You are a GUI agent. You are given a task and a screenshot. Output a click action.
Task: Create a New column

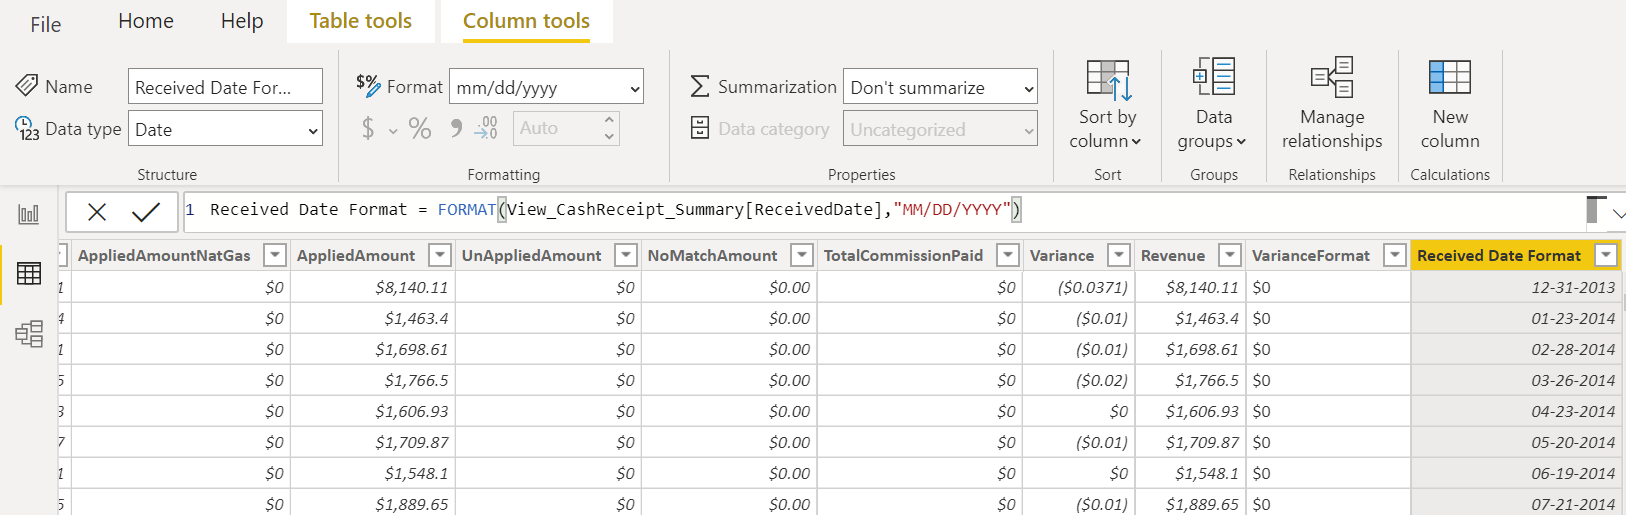[x=1450, y=105]
